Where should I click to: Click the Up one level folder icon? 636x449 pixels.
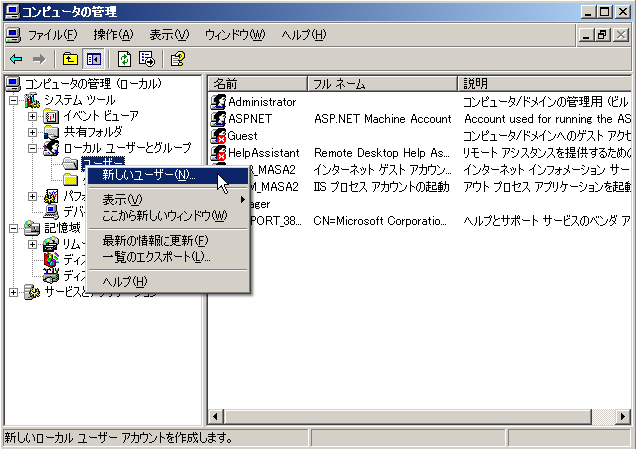point(70,59)
